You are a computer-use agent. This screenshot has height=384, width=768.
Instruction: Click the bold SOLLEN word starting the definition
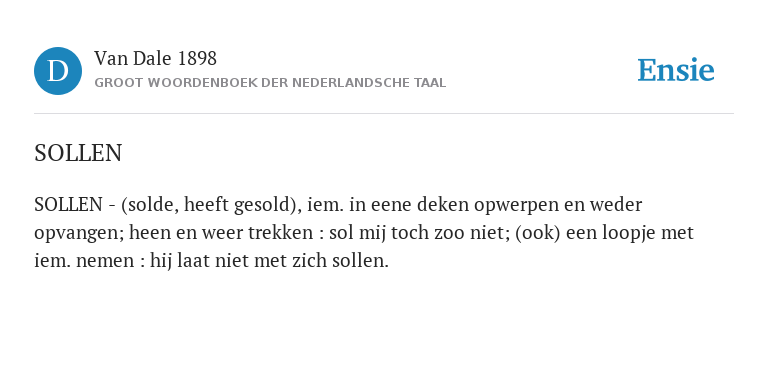pos(68,205)
